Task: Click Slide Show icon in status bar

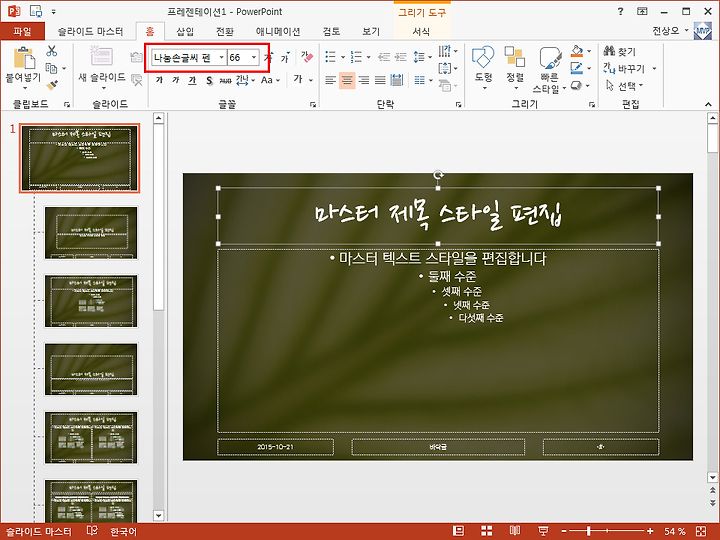Action: click(543, 531)
